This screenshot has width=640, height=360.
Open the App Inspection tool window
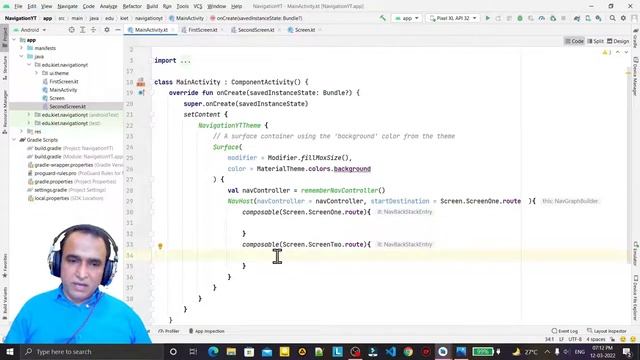pyautogui.click(x=206, y=331)
